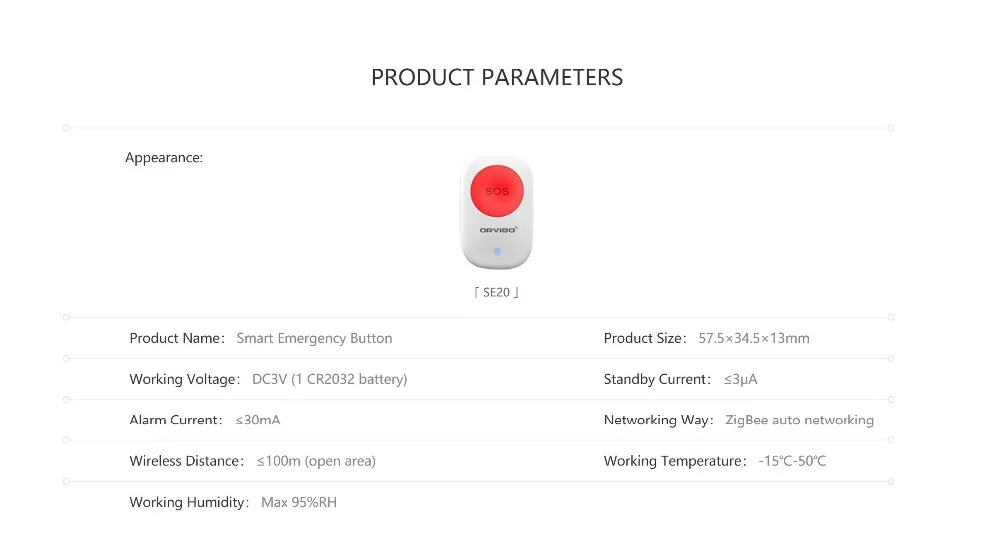Select the Working Voltage label

point(185,380)
